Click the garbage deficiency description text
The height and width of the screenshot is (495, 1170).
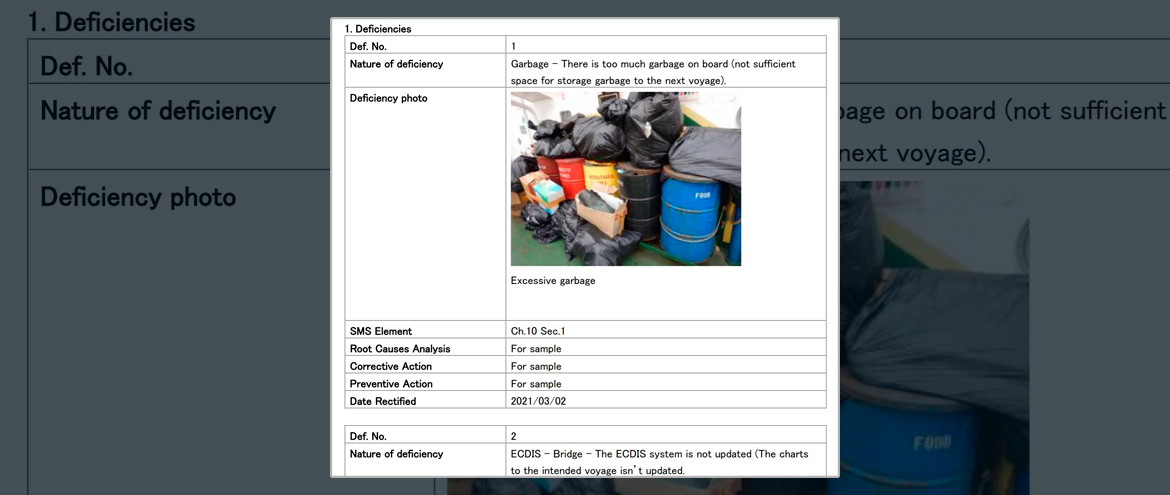click(x=654, y=72)
